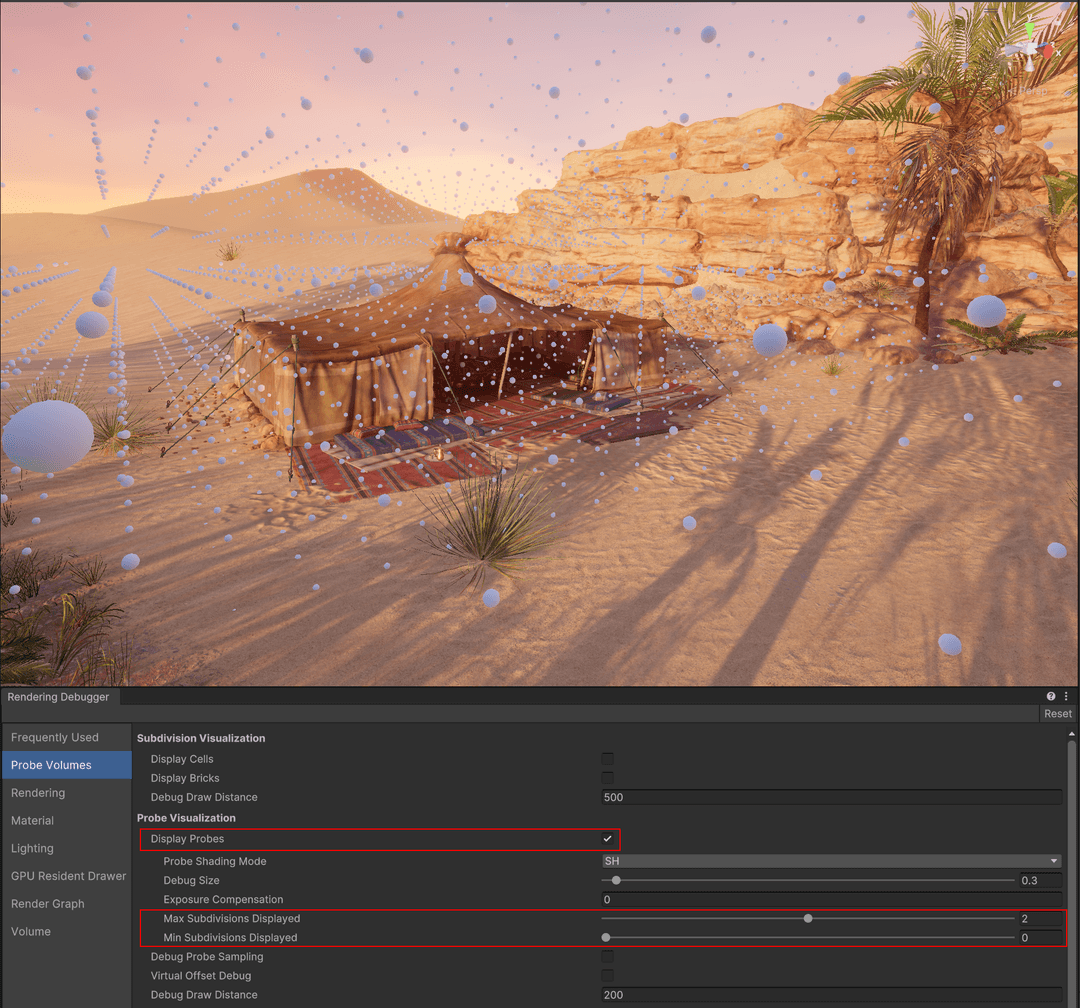
Task: Open the GPU Resident Drawer section
Action: click(67, 876)
